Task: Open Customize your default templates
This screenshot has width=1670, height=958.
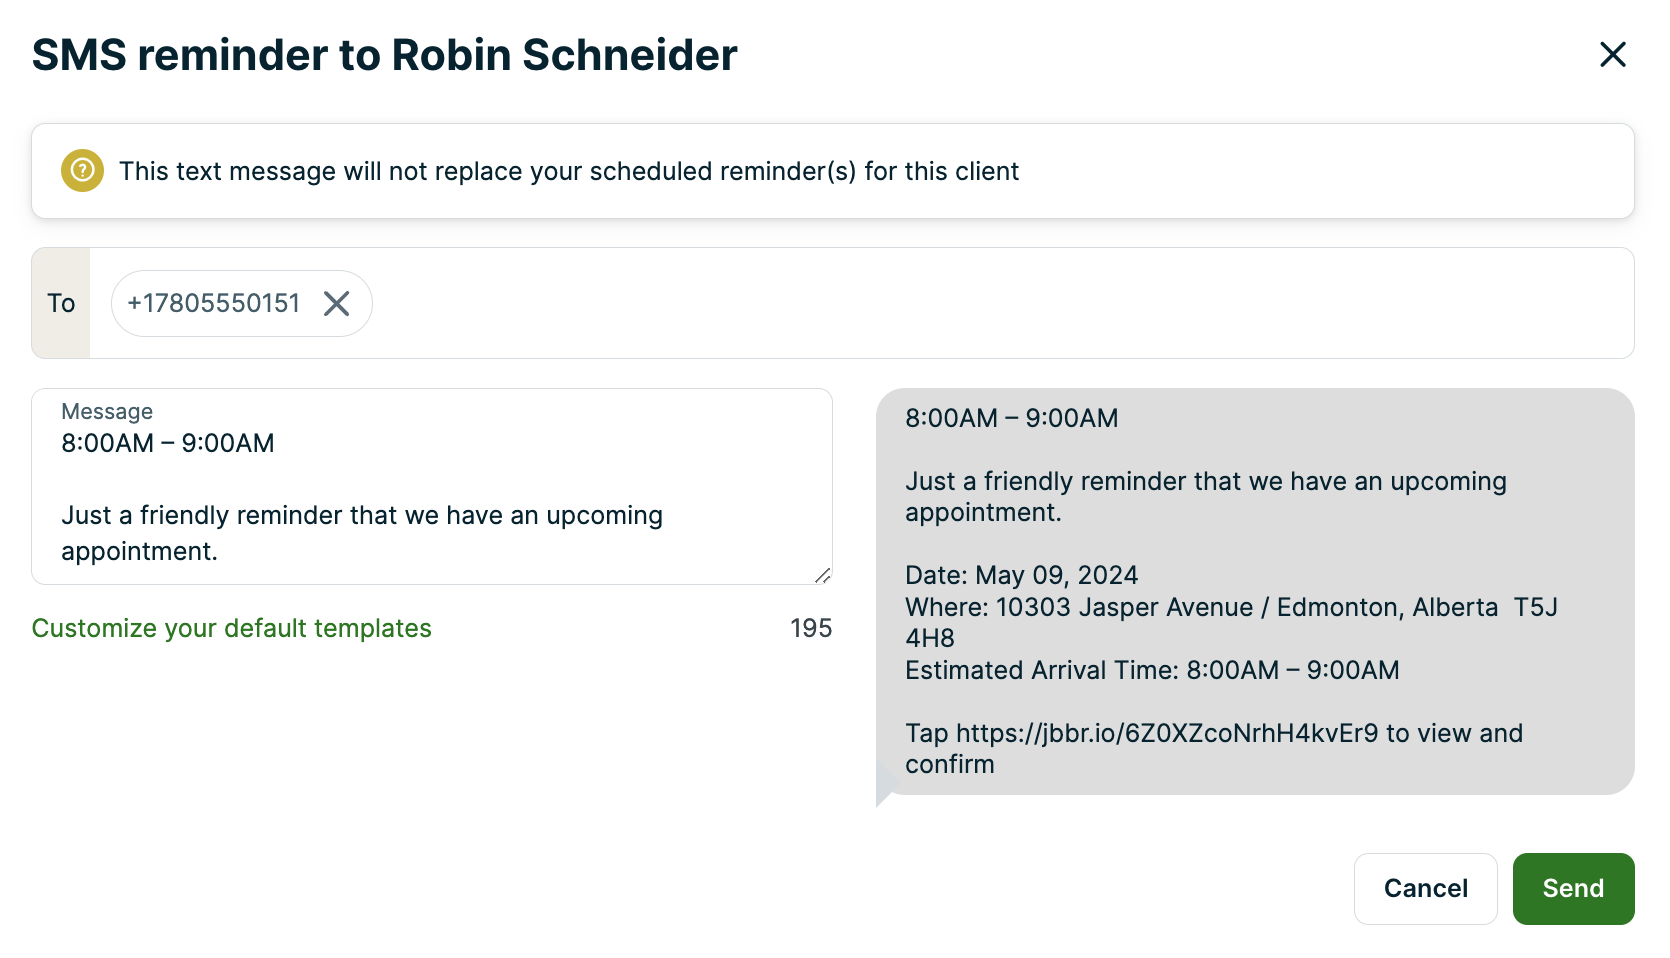Action: (x=231, y=628)
